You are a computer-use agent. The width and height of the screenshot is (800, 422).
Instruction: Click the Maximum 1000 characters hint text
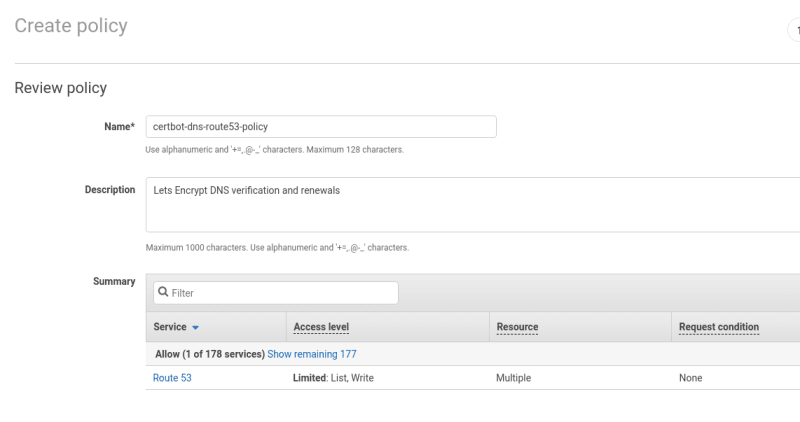[277, 247]
